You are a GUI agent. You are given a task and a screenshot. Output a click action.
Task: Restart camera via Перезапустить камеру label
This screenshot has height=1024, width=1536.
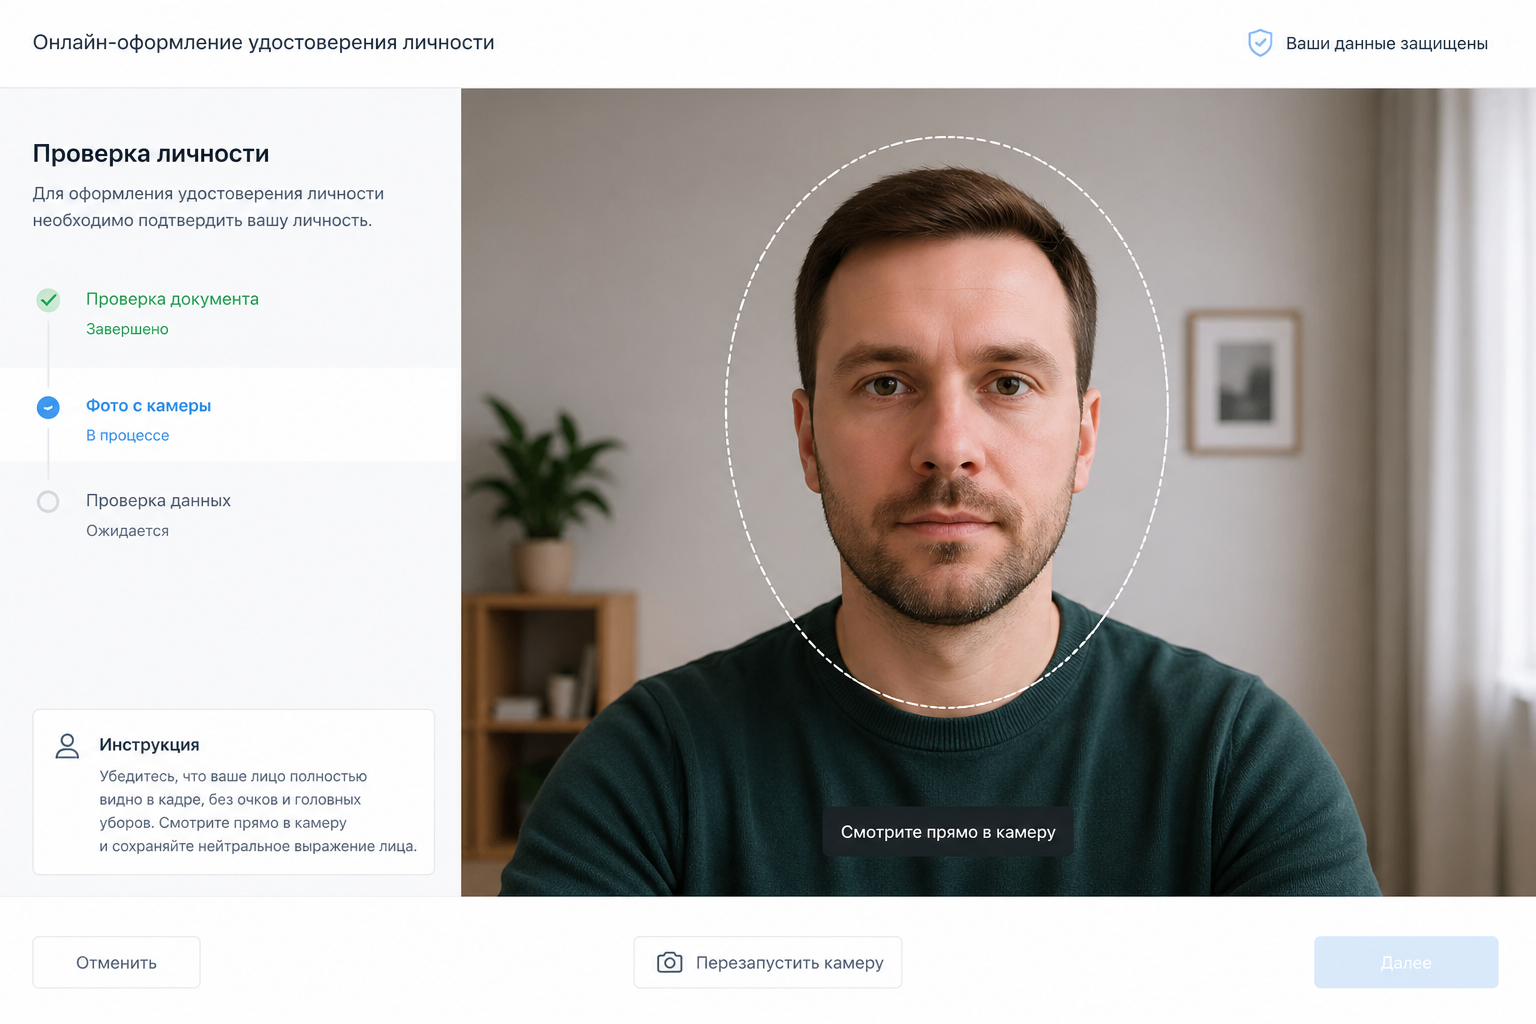[789, 963]
